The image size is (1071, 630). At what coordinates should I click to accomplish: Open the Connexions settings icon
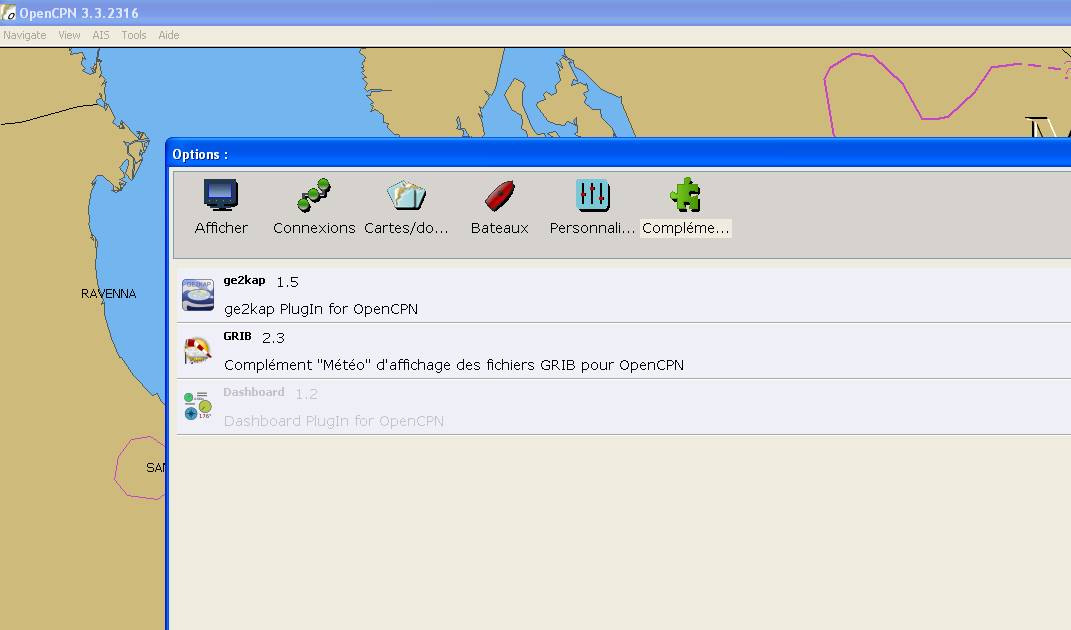tap(314, 195)
